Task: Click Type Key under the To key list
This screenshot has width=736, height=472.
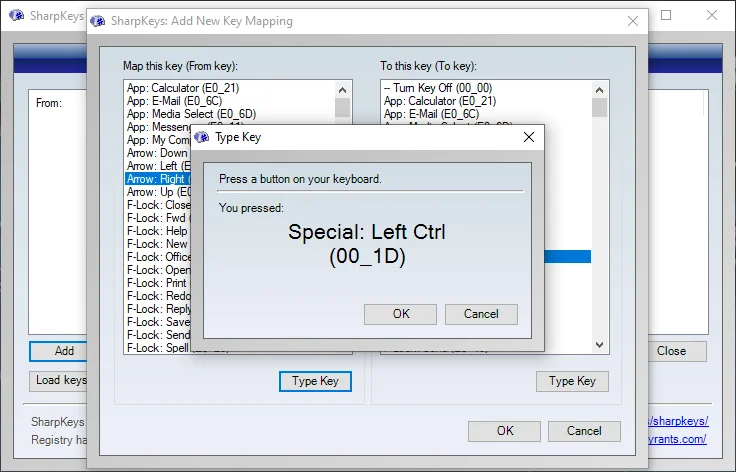Action: [572, 381]
